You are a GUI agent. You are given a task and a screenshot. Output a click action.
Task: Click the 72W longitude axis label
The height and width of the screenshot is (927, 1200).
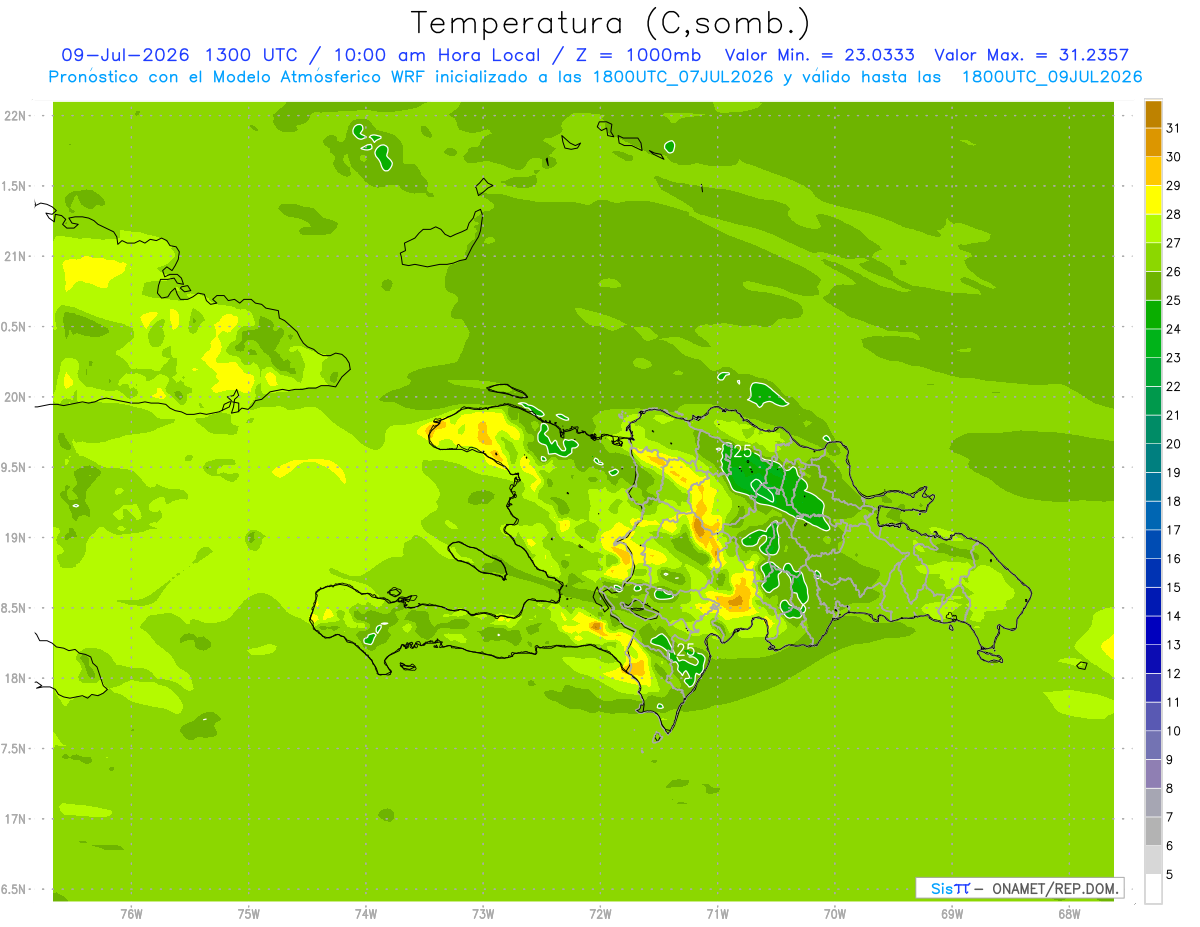[x=600, y=914]
